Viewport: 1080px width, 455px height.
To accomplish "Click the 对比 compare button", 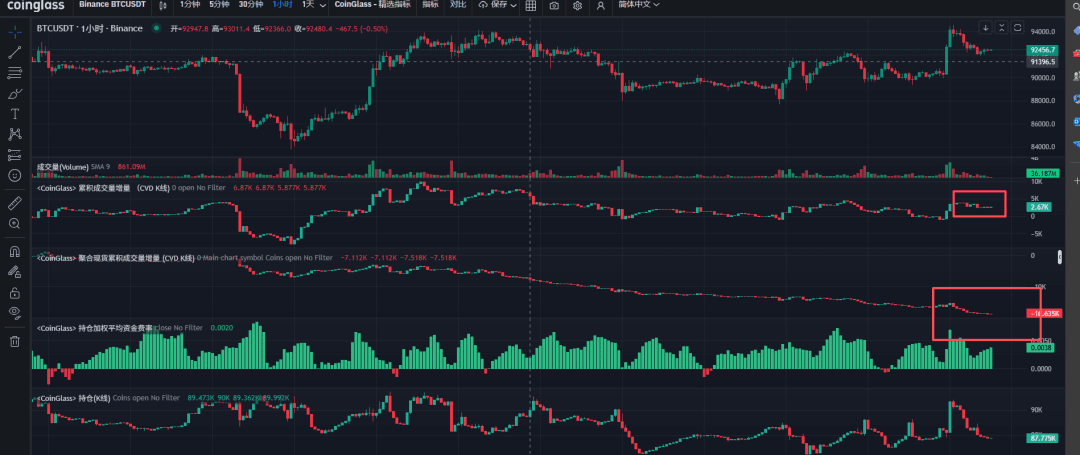I will (457, 5).
